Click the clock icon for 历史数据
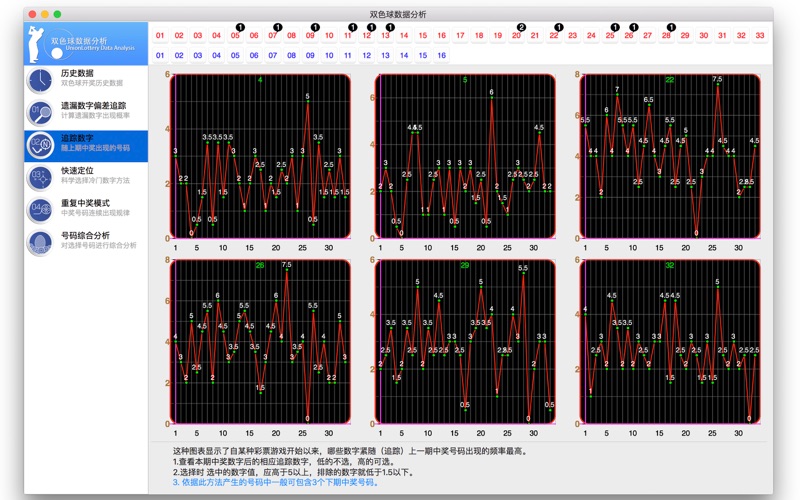This screenshot has height=500, width=800. click(x=40, y=81)
